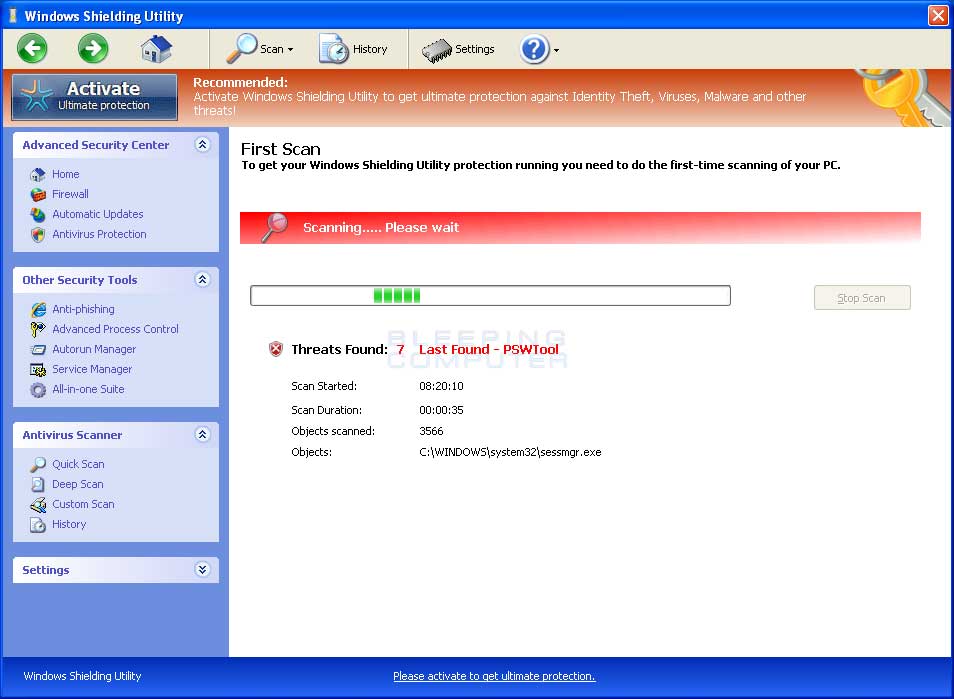The image size is (954, 699).
Task: Open the Anti-phishing link
Action: pos(83,310)
